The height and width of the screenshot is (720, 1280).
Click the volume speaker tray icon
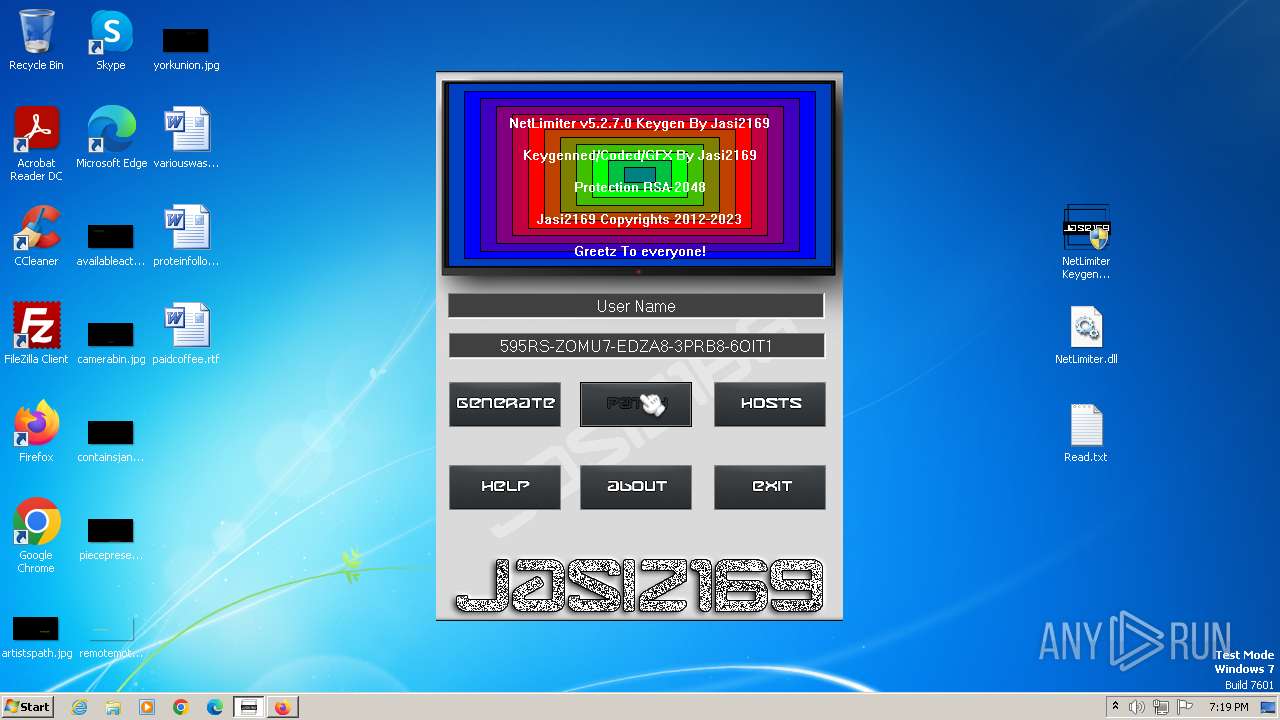click(1137, 707)
